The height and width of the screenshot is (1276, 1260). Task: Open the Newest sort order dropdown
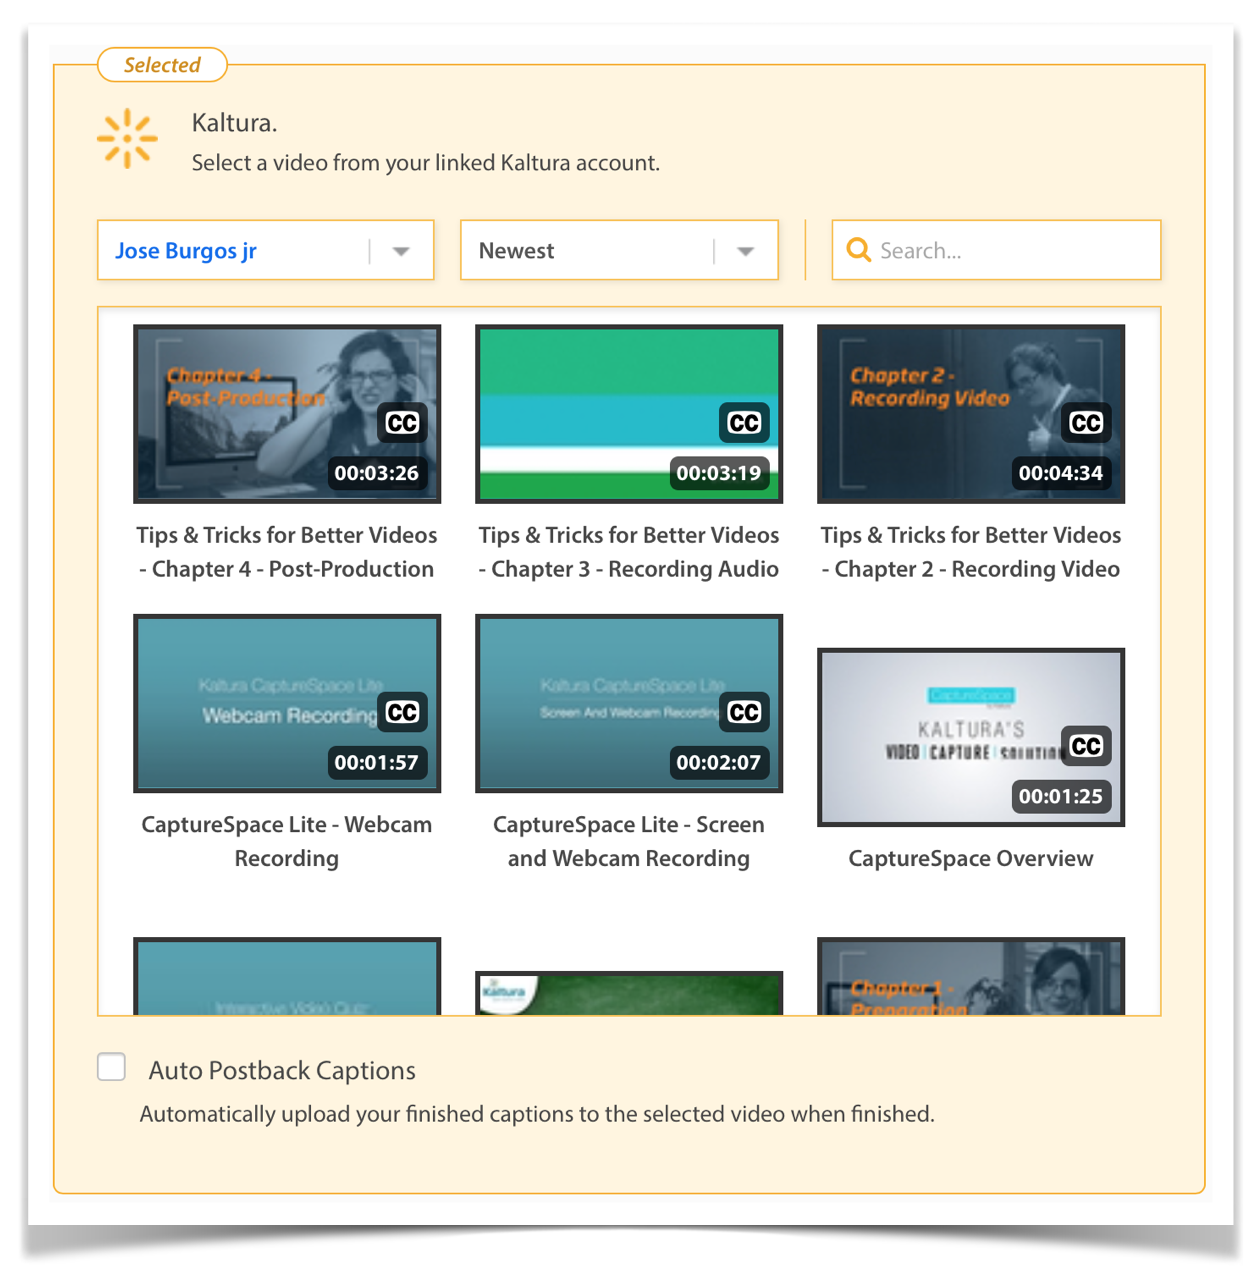[619, 250]
